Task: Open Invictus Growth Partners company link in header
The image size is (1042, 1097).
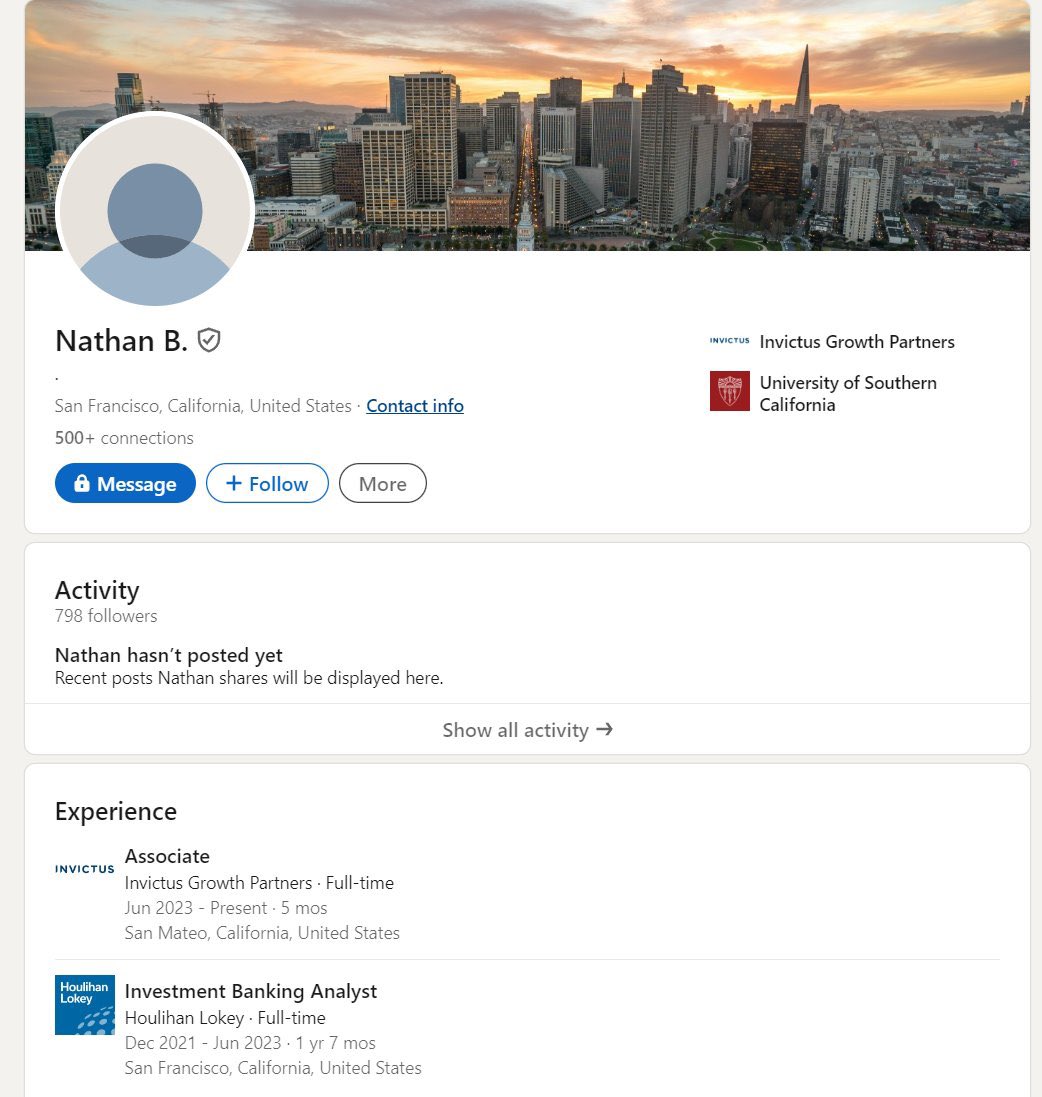Action: click(857, 341)
